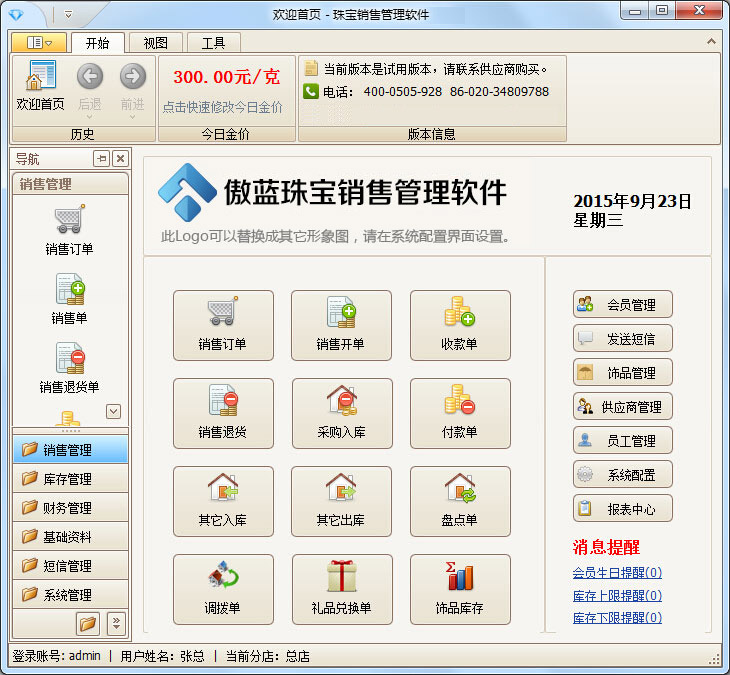The height and width of the screenshot is (675, 730).
Task: Open the application menu dropdown button
Action: tap(39, 43)
